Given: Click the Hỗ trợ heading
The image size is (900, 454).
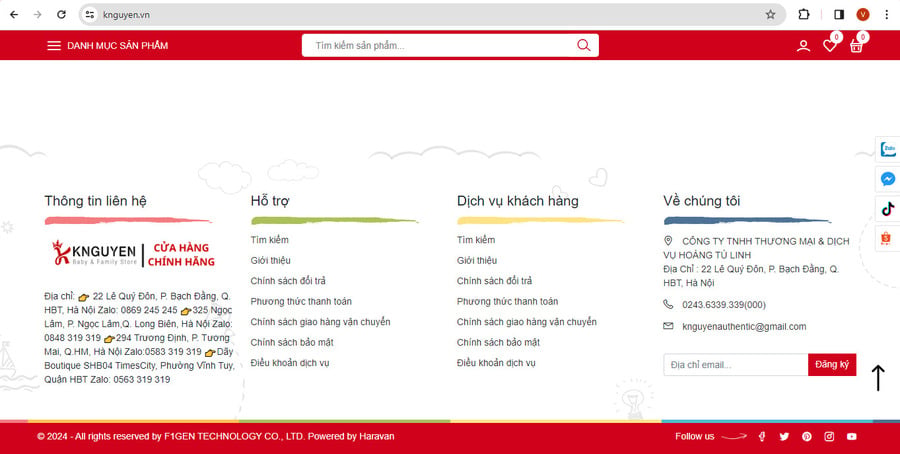Looking at the screenshot, I should pyautogui.click(x=270, y=201).
